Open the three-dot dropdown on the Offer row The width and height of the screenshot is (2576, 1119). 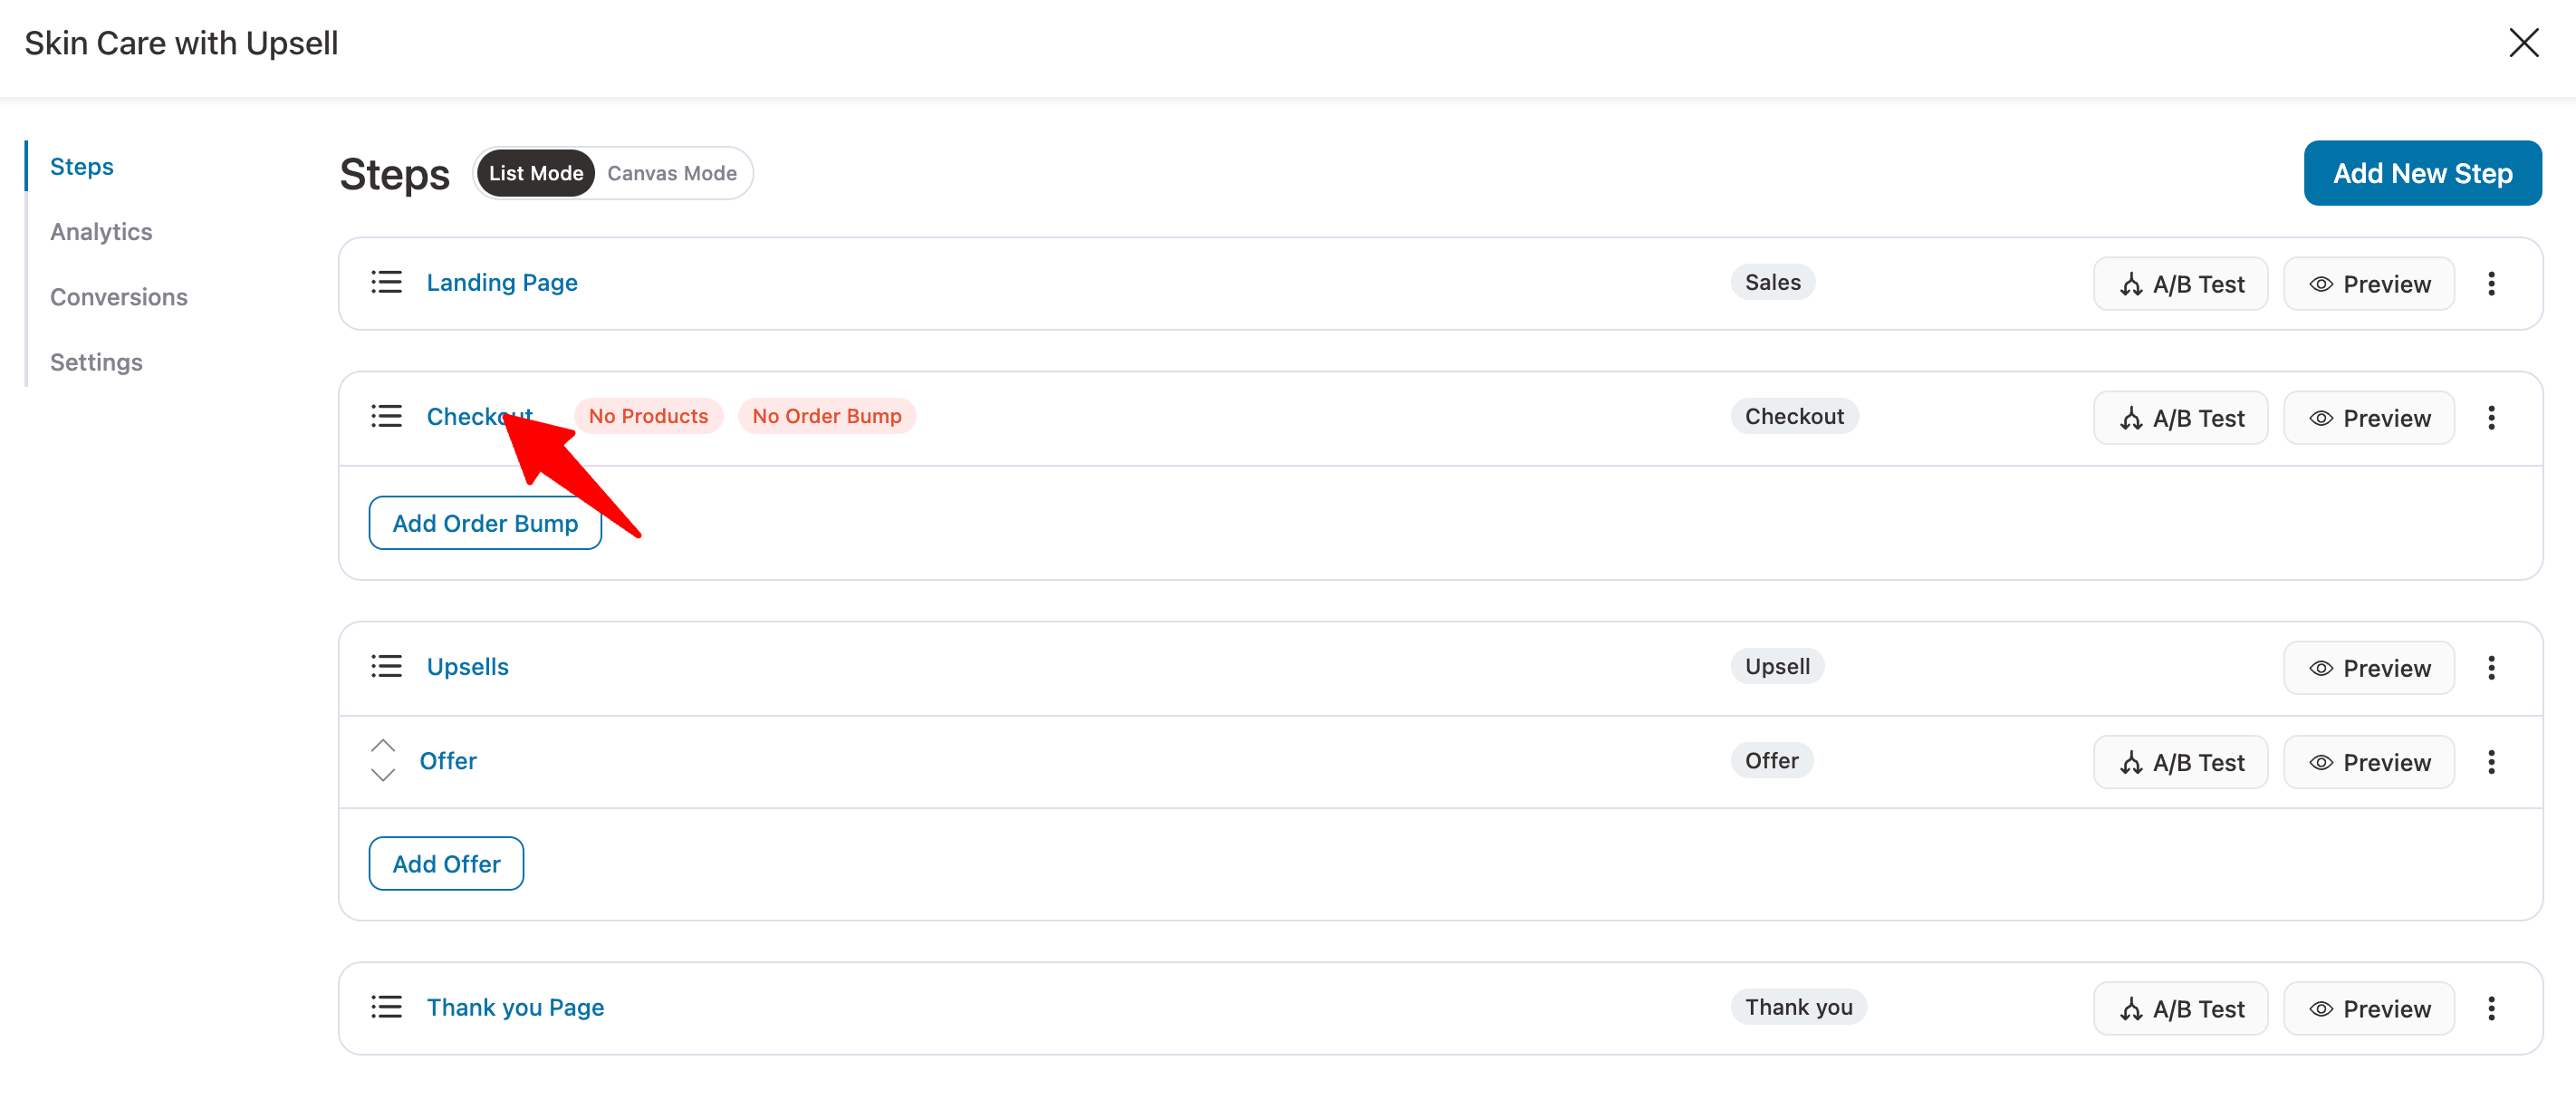(x=2491, y=761)
